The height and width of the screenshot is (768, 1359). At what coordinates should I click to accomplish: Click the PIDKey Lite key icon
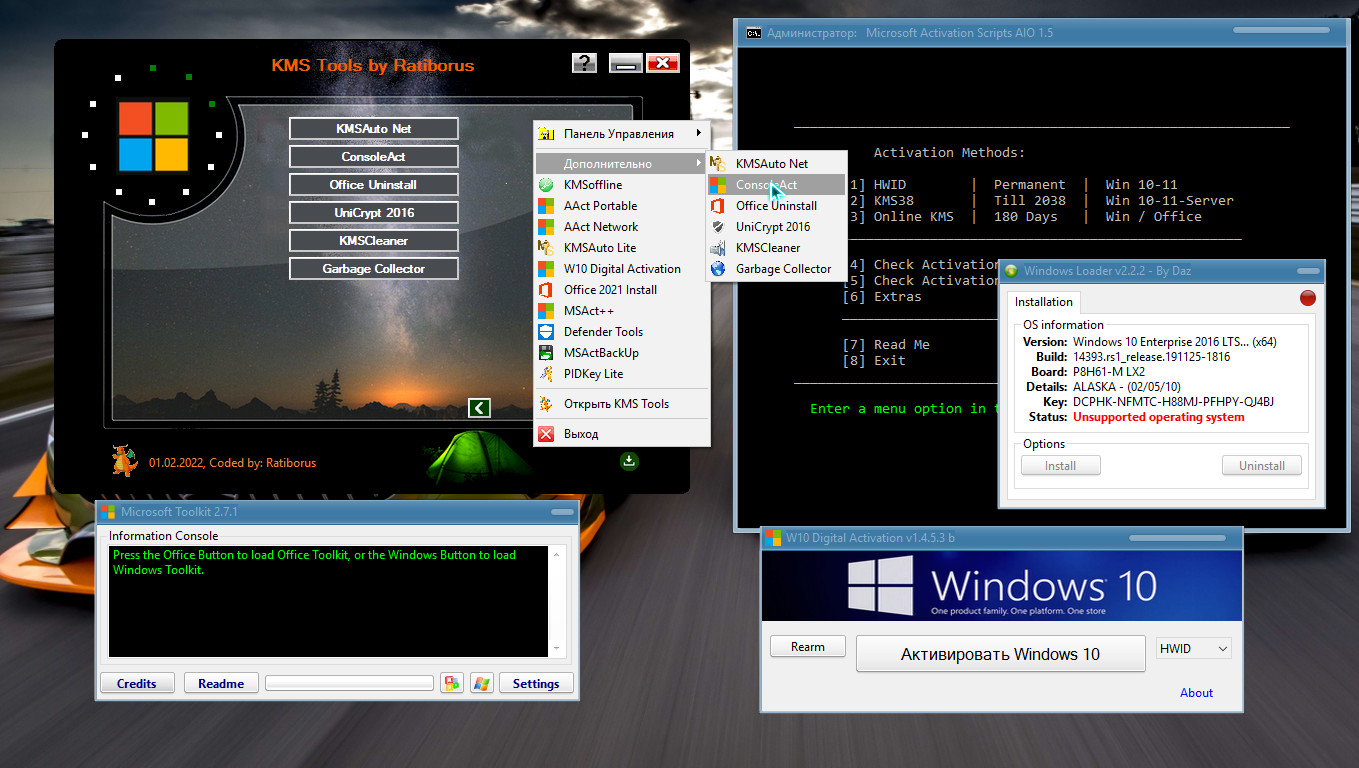coord(546,374)
